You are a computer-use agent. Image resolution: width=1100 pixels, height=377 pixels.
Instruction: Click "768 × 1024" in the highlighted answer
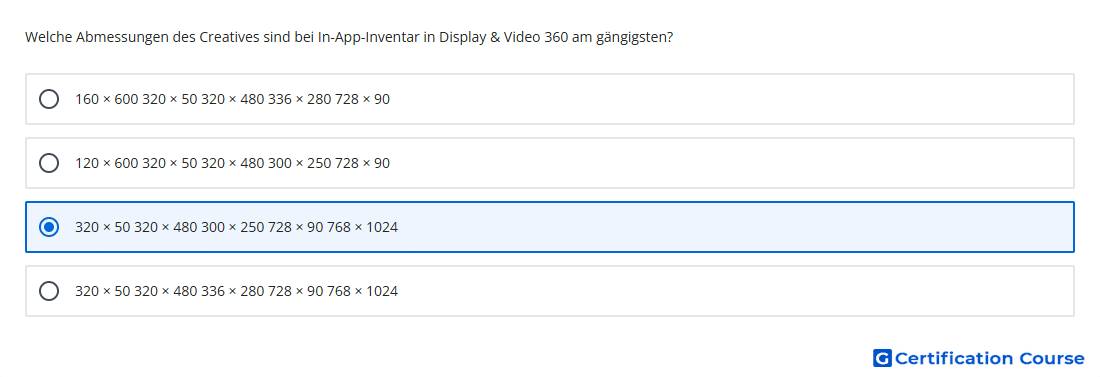pos(362,227)
